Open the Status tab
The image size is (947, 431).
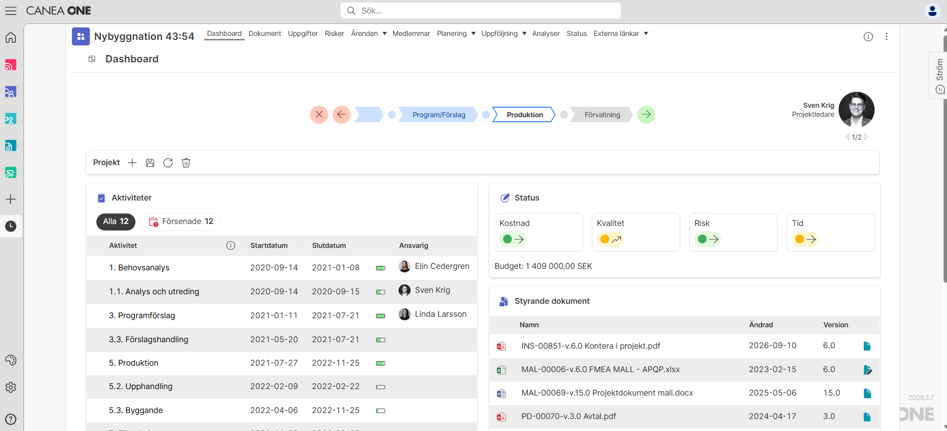[x=577, y=34]
